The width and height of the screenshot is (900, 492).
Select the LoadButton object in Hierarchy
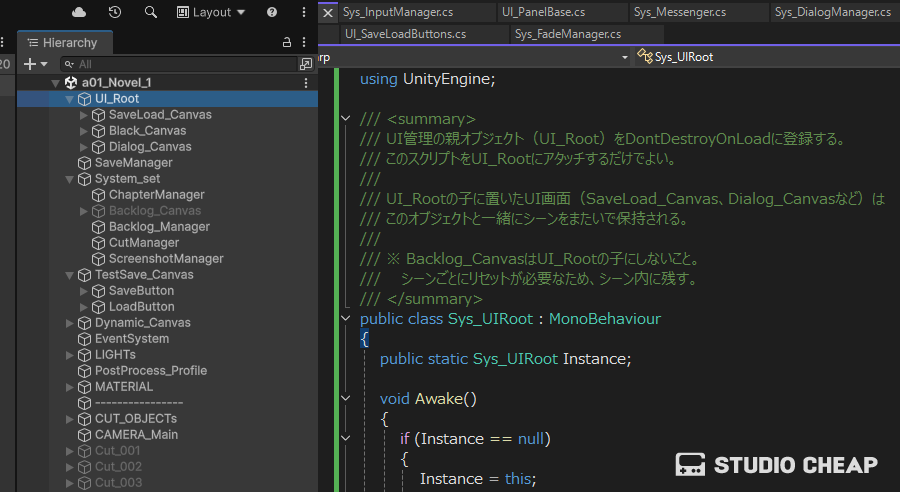(x=141, y=307)
